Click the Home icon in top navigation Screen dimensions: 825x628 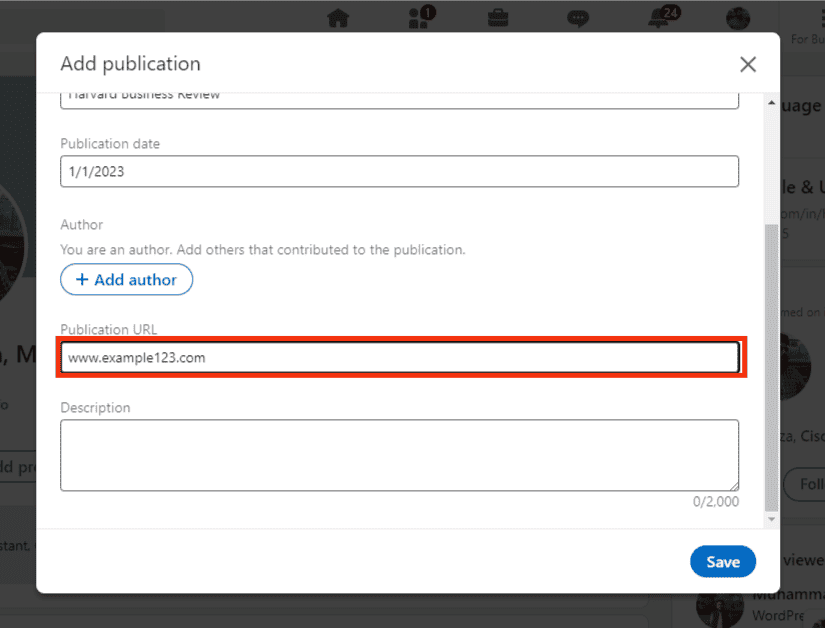tap(338, 18)
